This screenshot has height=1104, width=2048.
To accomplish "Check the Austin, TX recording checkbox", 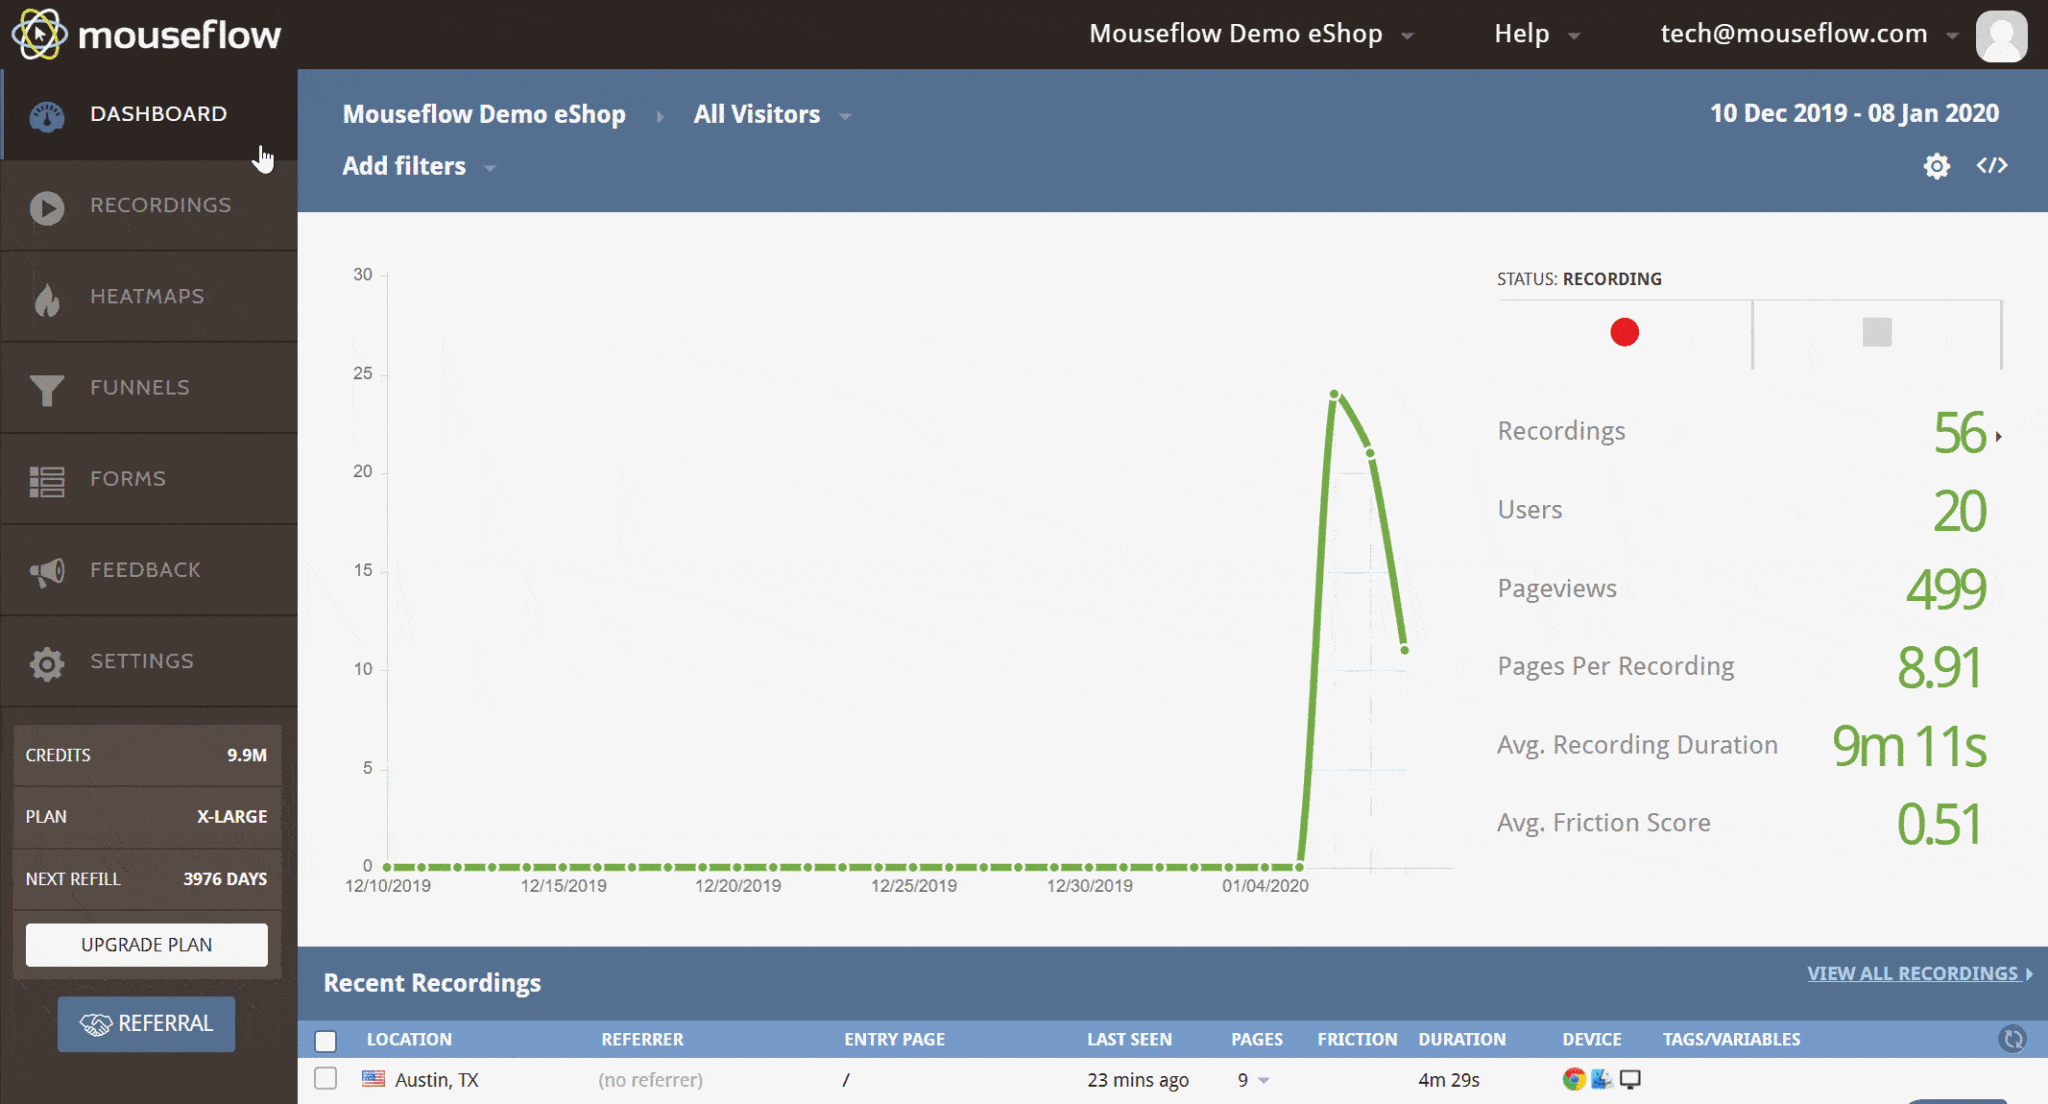I will [326, 1079].
